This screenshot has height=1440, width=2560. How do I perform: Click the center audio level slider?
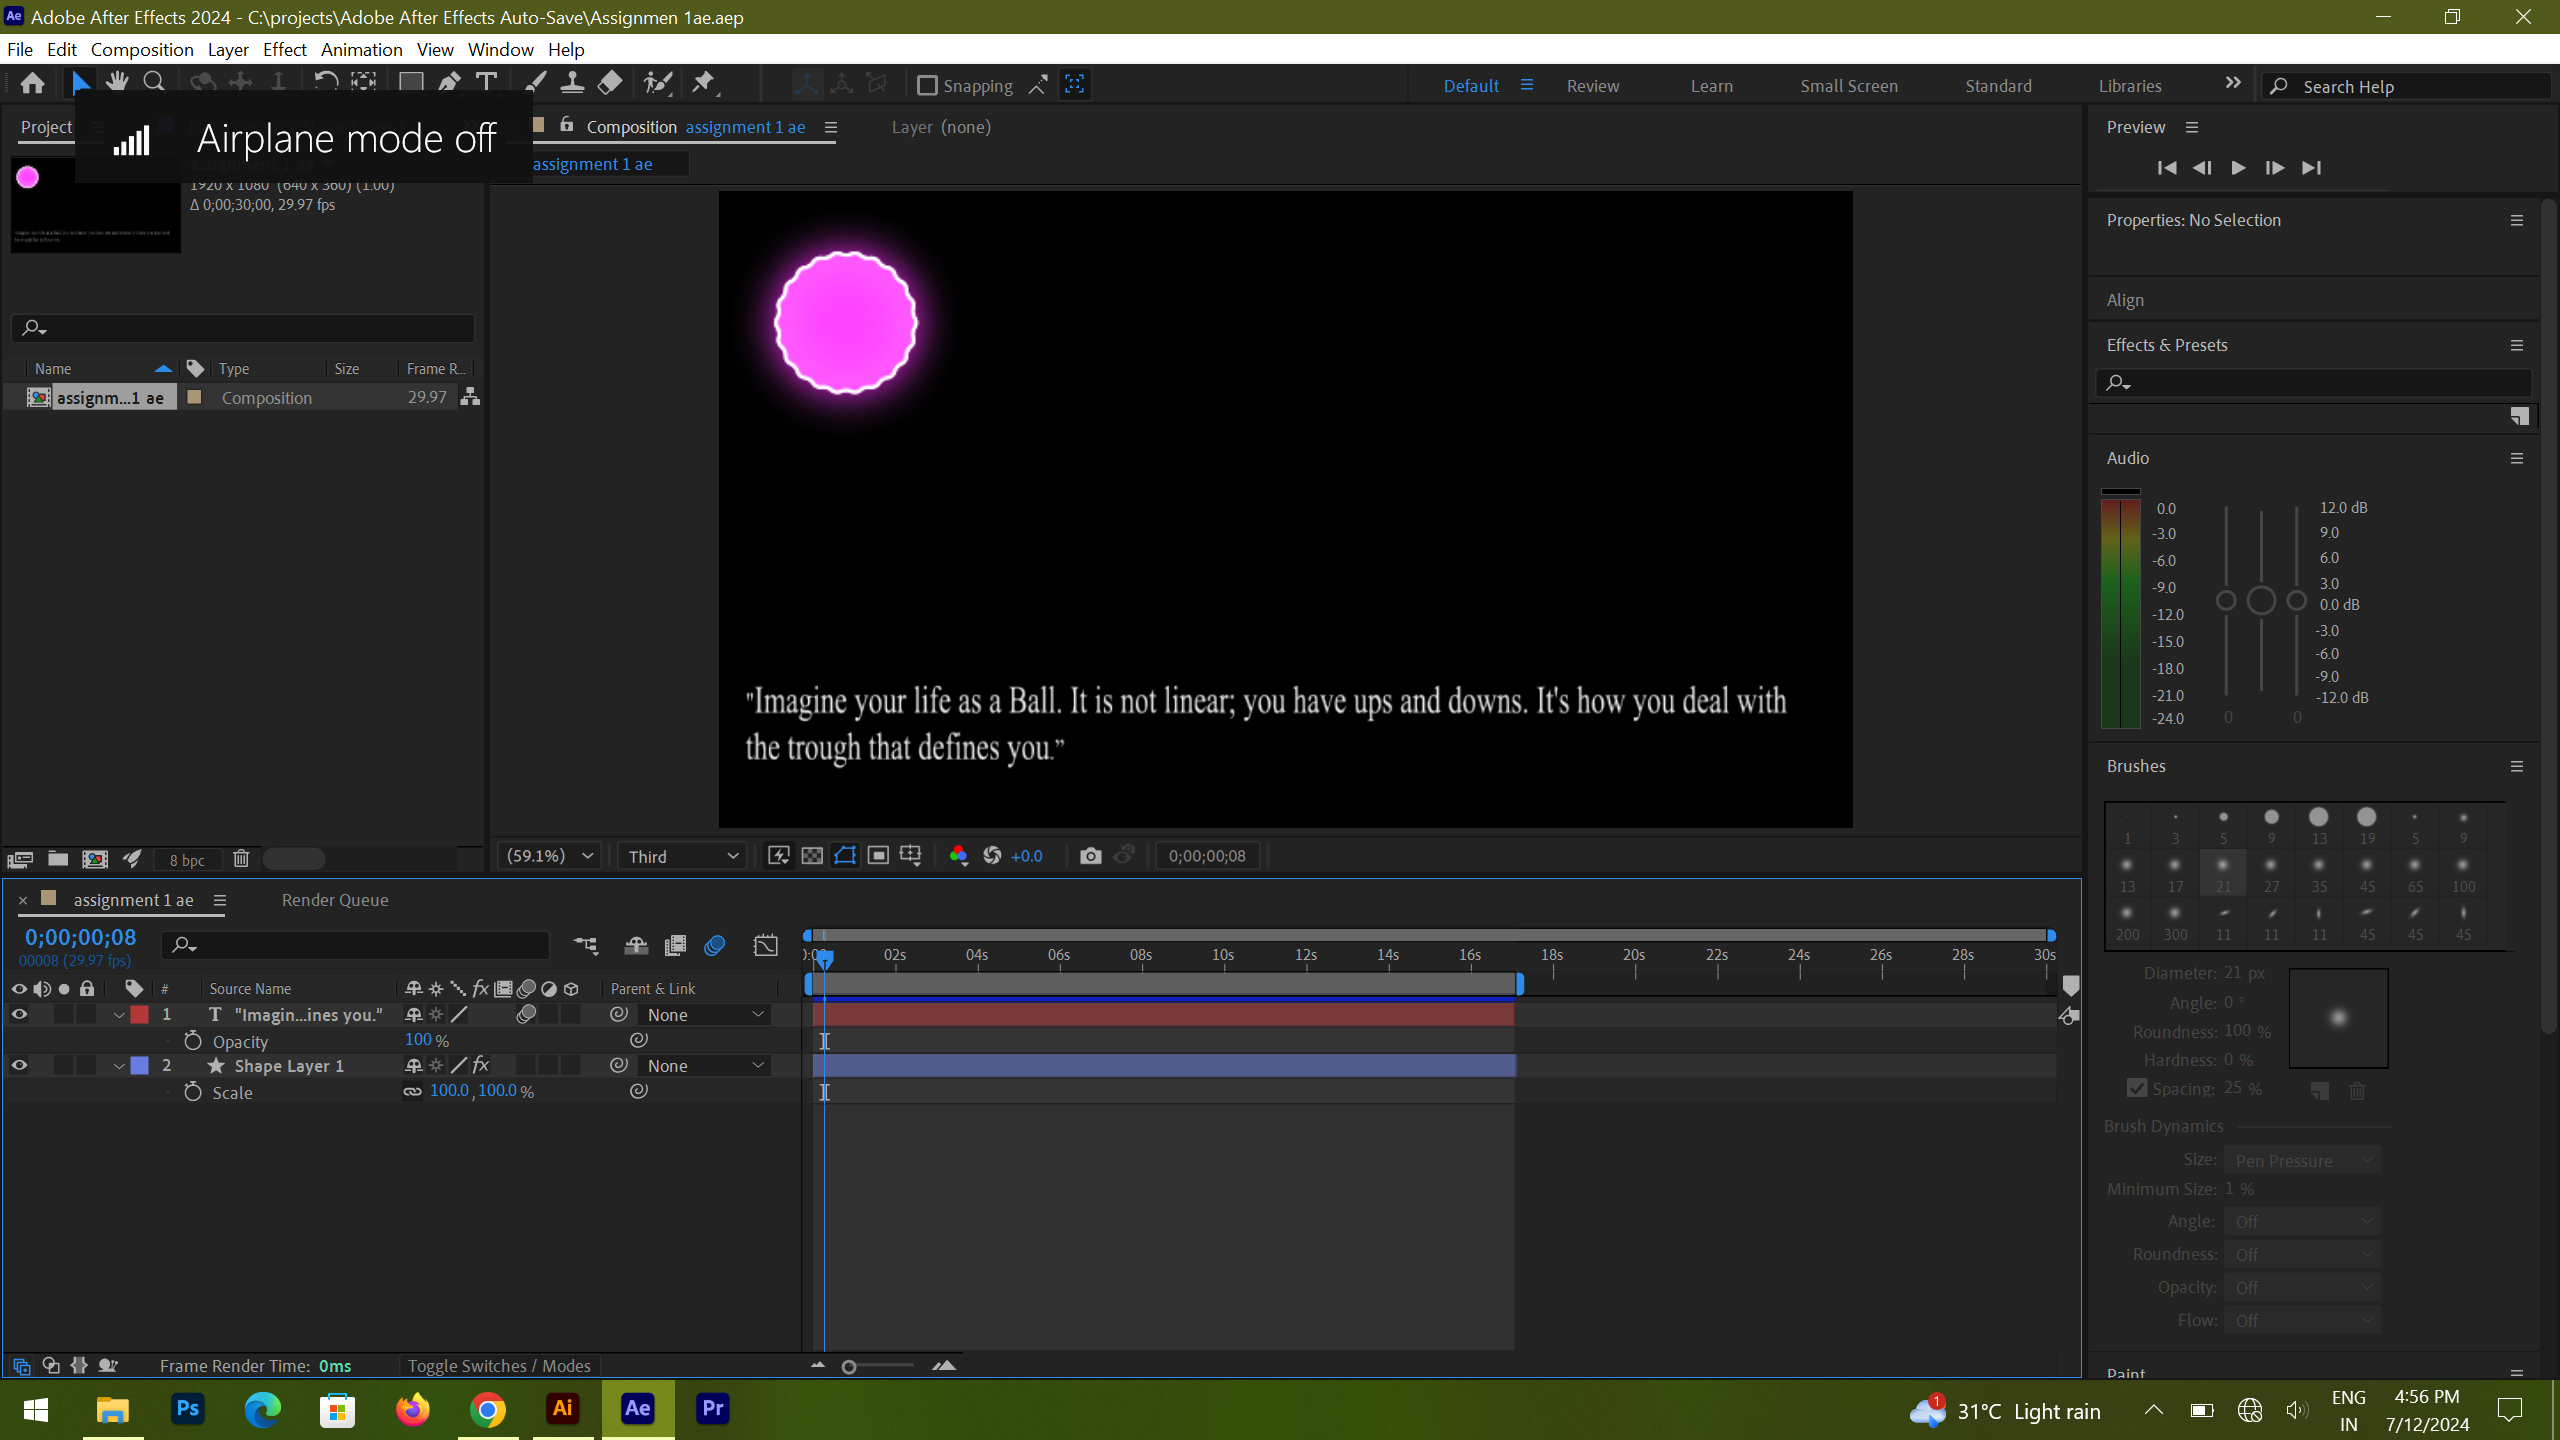(2261, 600)
